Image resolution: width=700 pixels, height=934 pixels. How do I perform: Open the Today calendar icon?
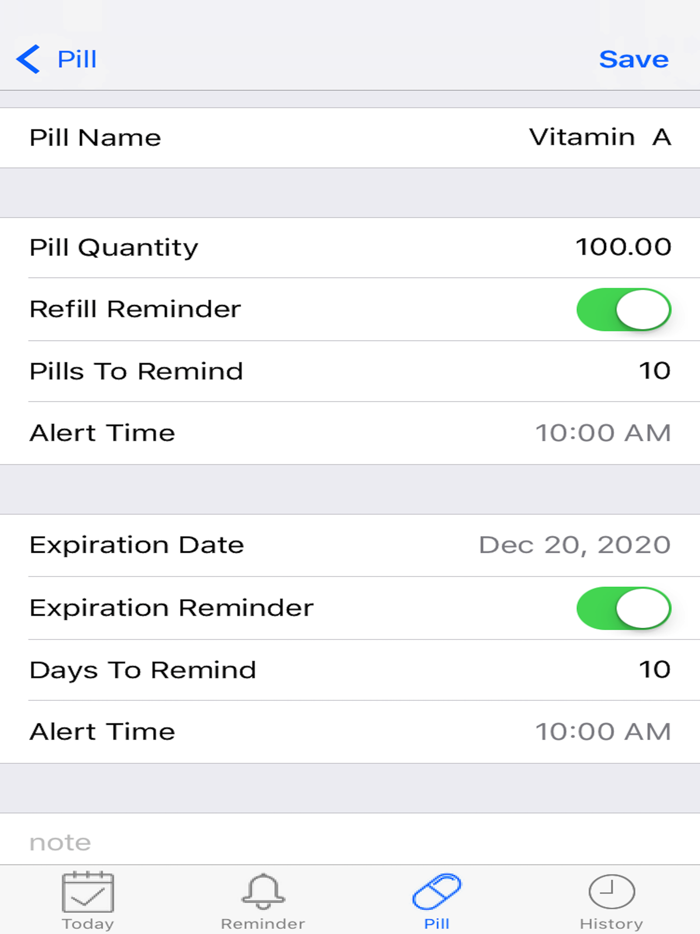88,888
